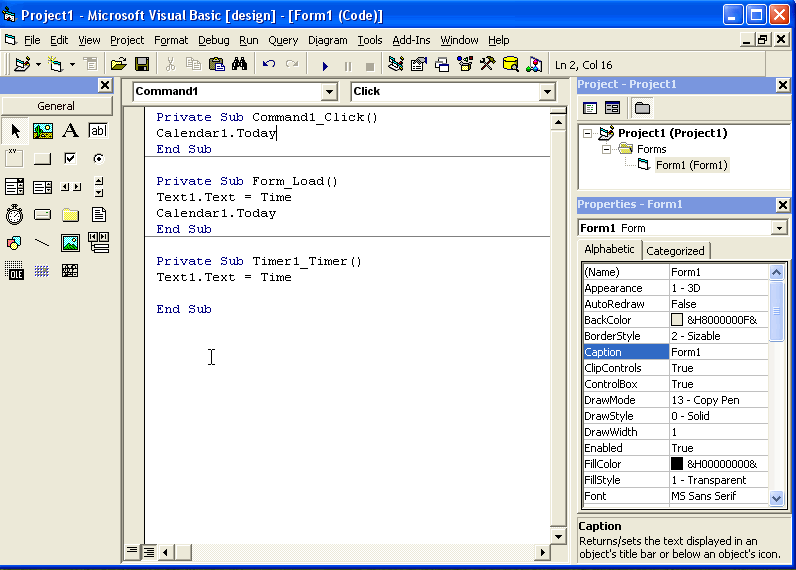Select the OptionButton control in toolbox
This screenshot has width=796, height=570.
98,159
